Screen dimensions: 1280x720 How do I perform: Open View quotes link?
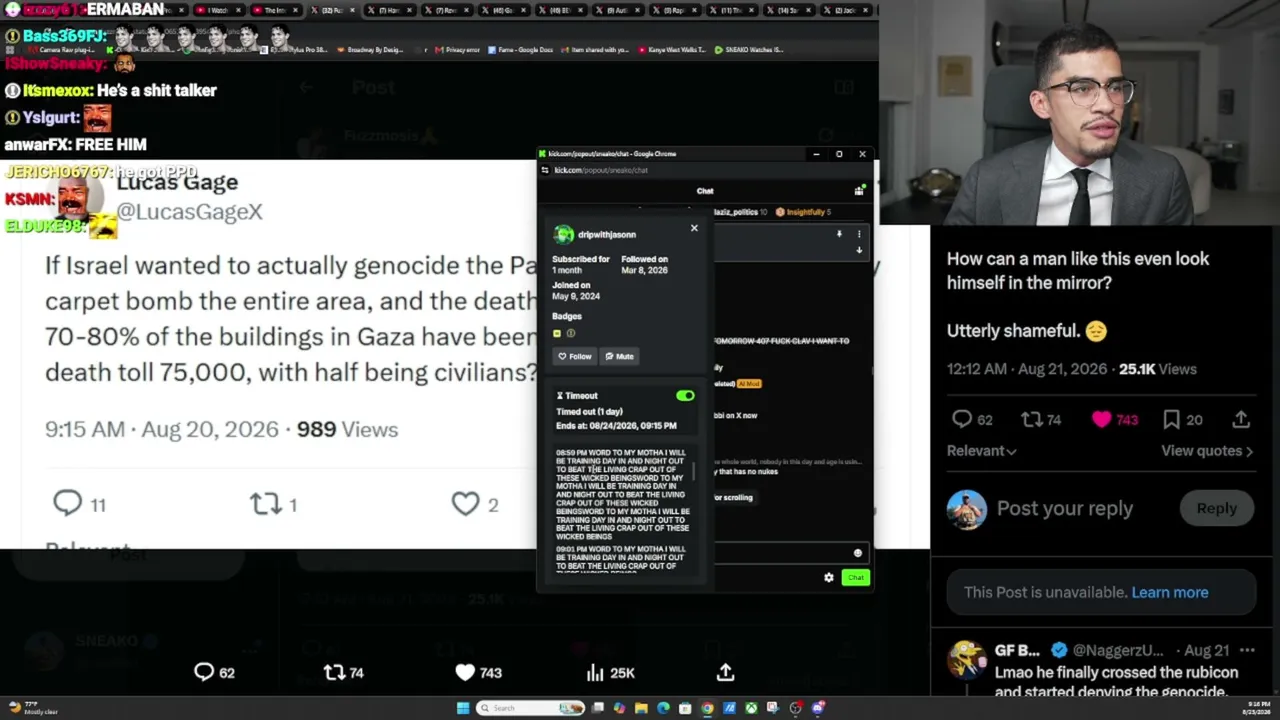(x=1207, y=451)
